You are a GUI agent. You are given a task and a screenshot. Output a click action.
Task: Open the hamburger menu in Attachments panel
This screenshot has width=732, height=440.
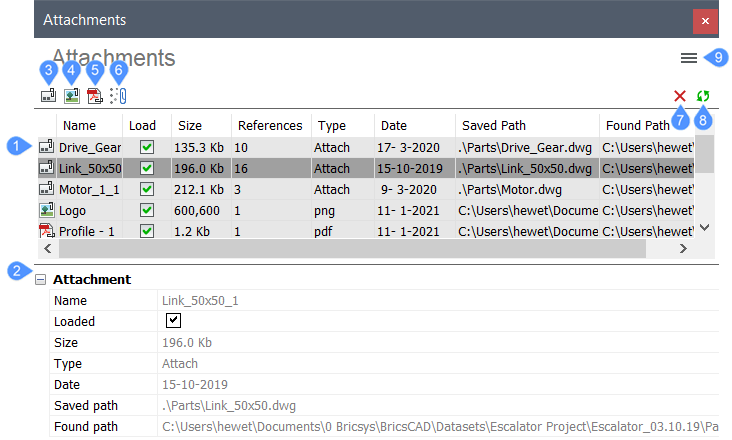[689, 58]
